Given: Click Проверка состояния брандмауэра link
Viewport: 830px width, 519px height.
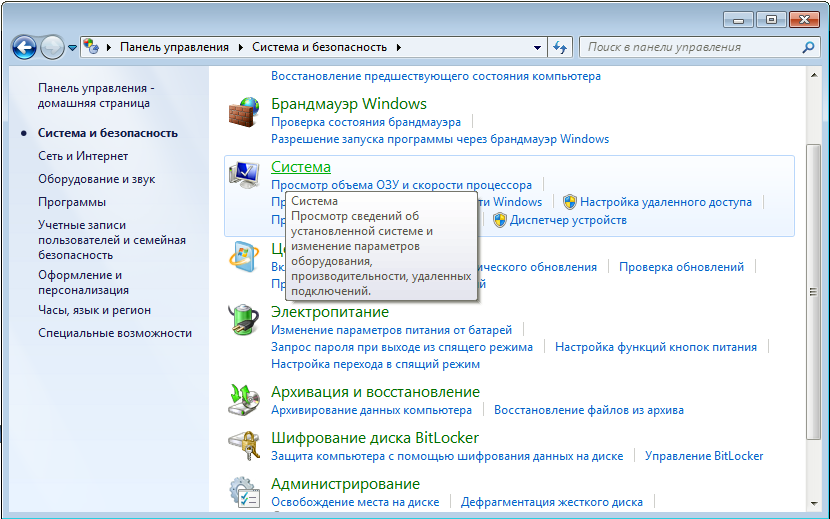Looking at the screenshot, I should (x=366, y=122).
